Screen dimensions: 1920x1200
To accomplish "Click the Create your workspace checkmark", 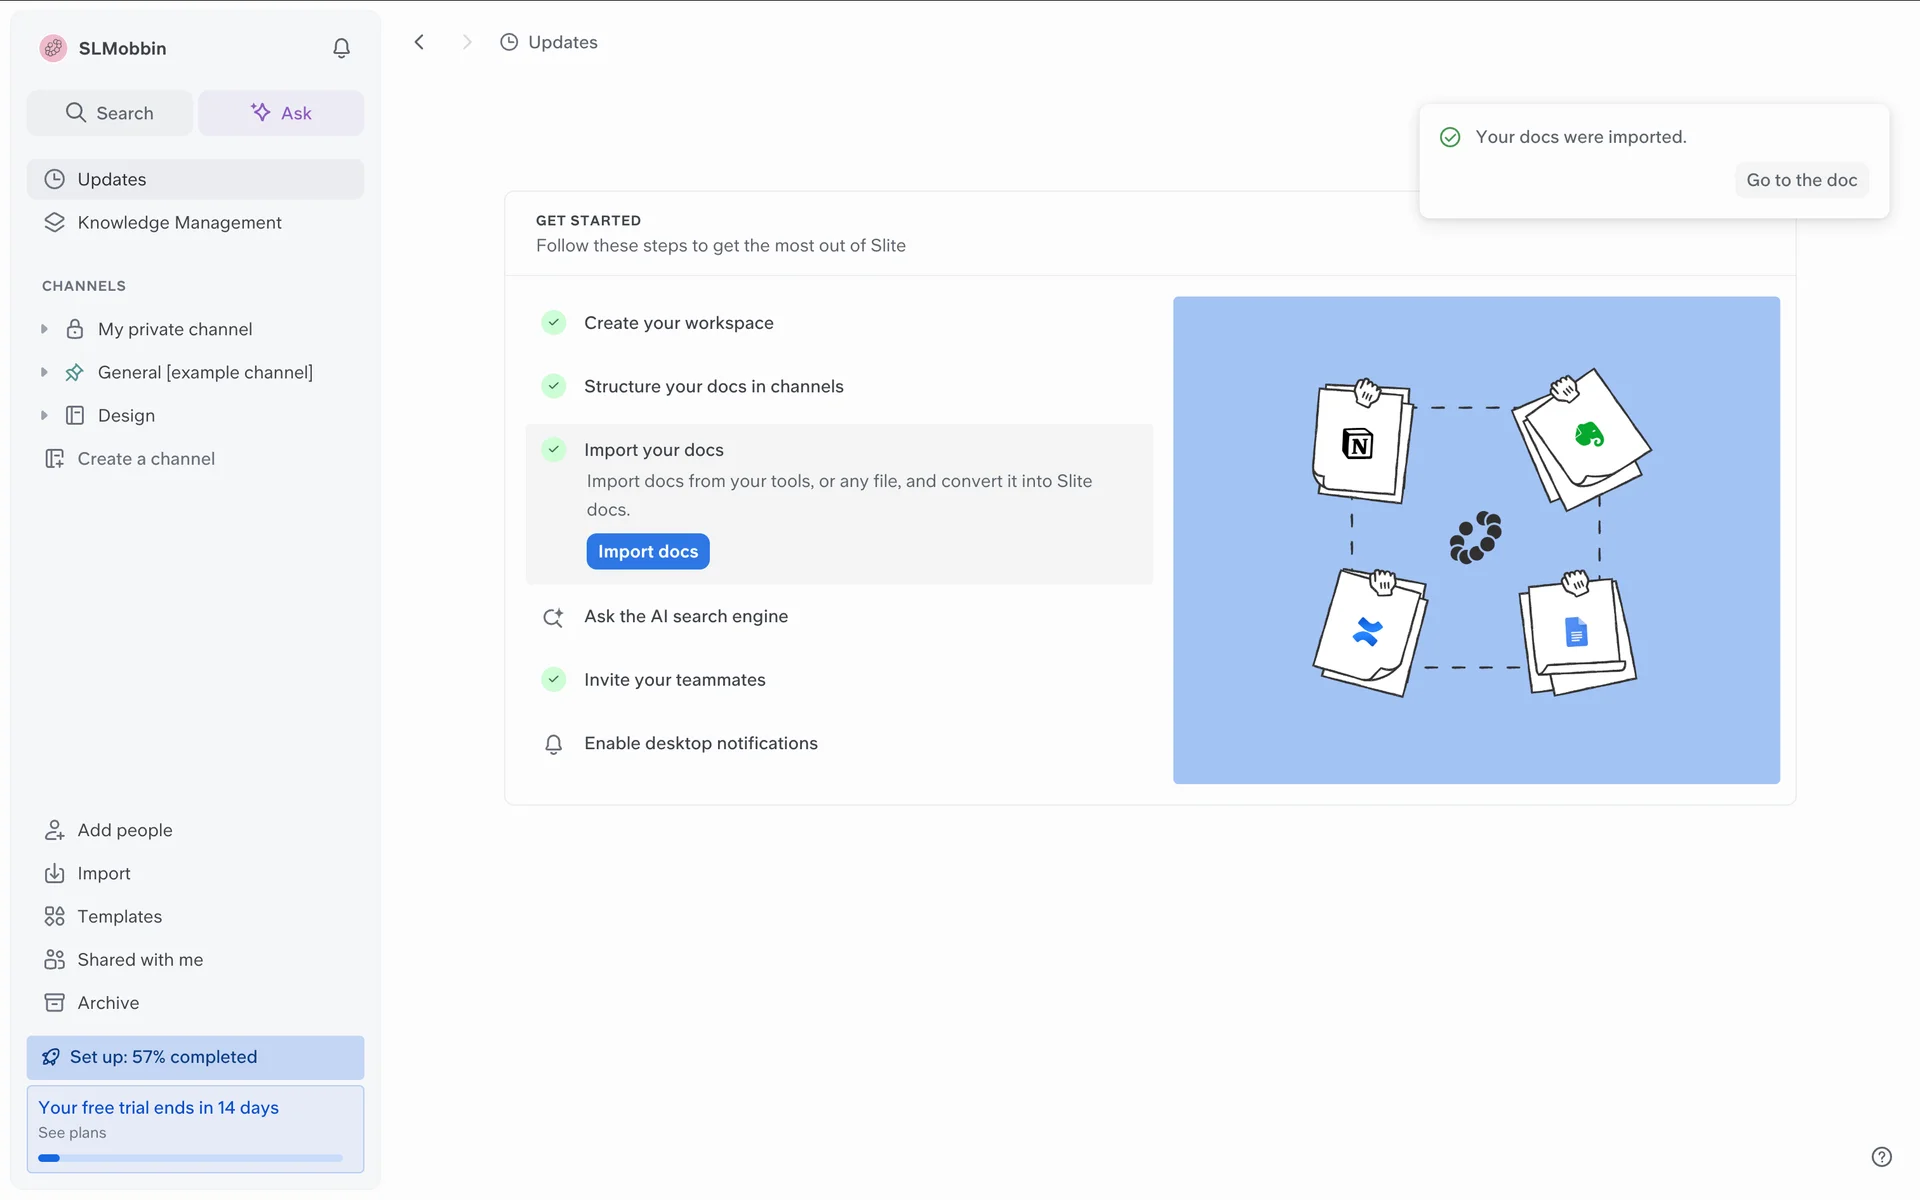I will coord(554,323).
